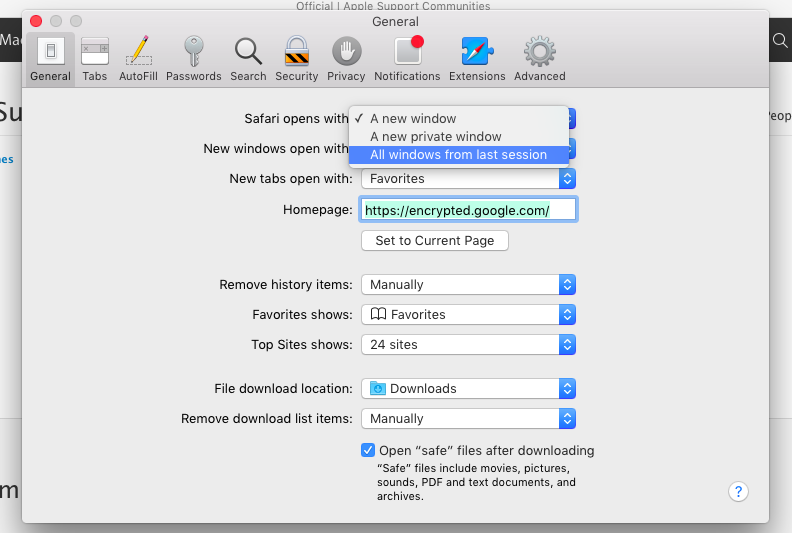Open the Remove download list items dropdown
The width and height of the screenshot is (792, 533).
pyautogui.click(x=468, y=419)
